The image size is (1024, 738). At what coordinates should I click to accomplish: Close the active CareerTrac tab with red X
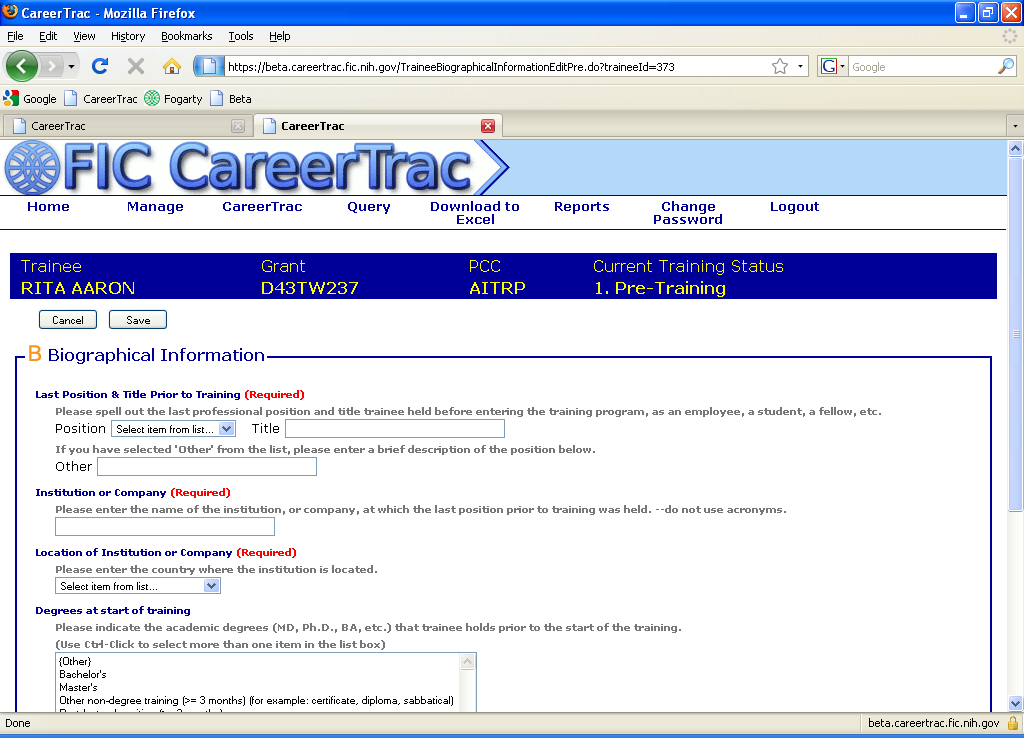488,126
